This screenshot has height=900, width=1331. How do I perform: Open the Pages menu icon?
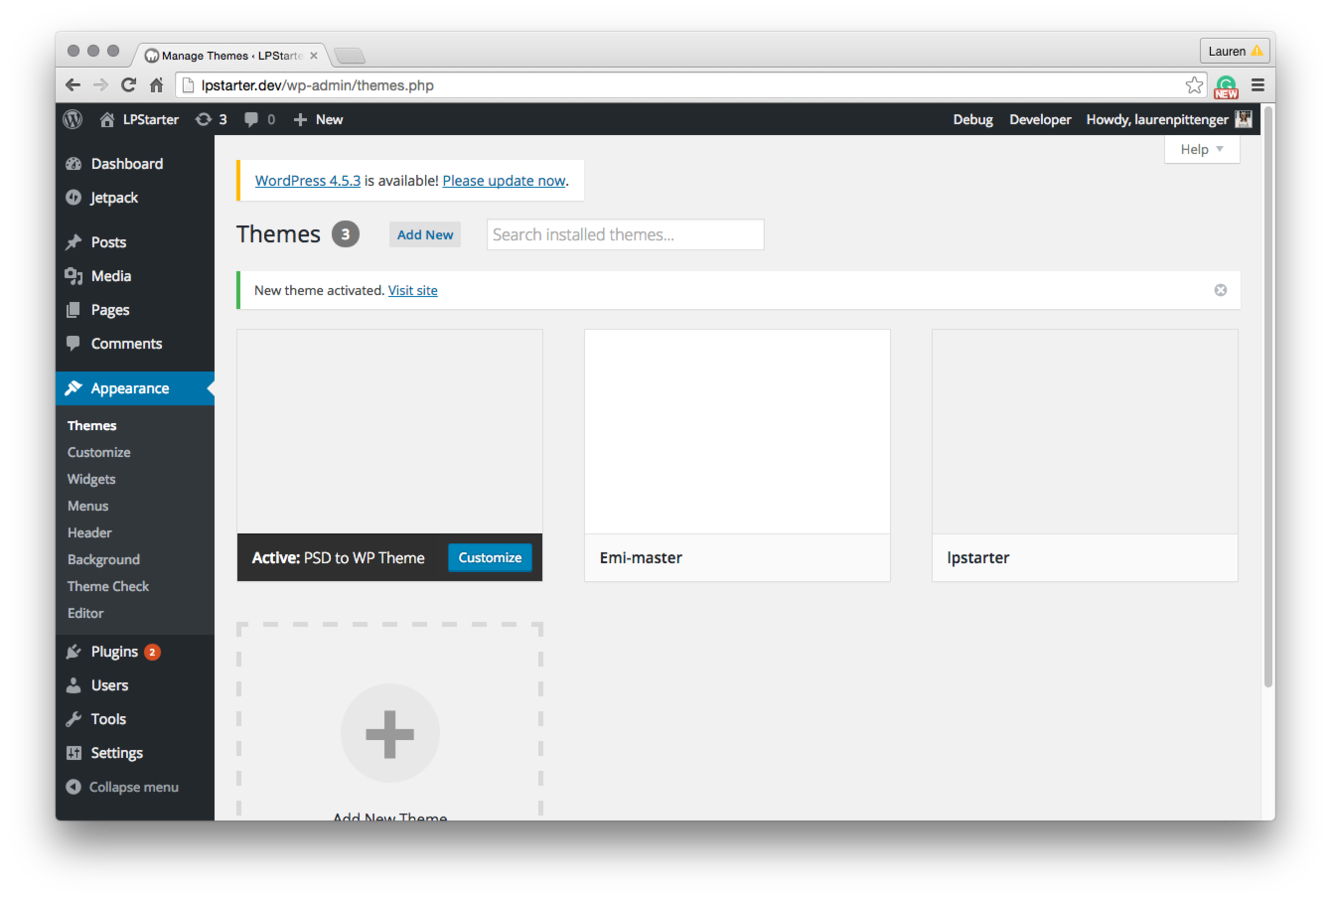(x=74, y=310)
